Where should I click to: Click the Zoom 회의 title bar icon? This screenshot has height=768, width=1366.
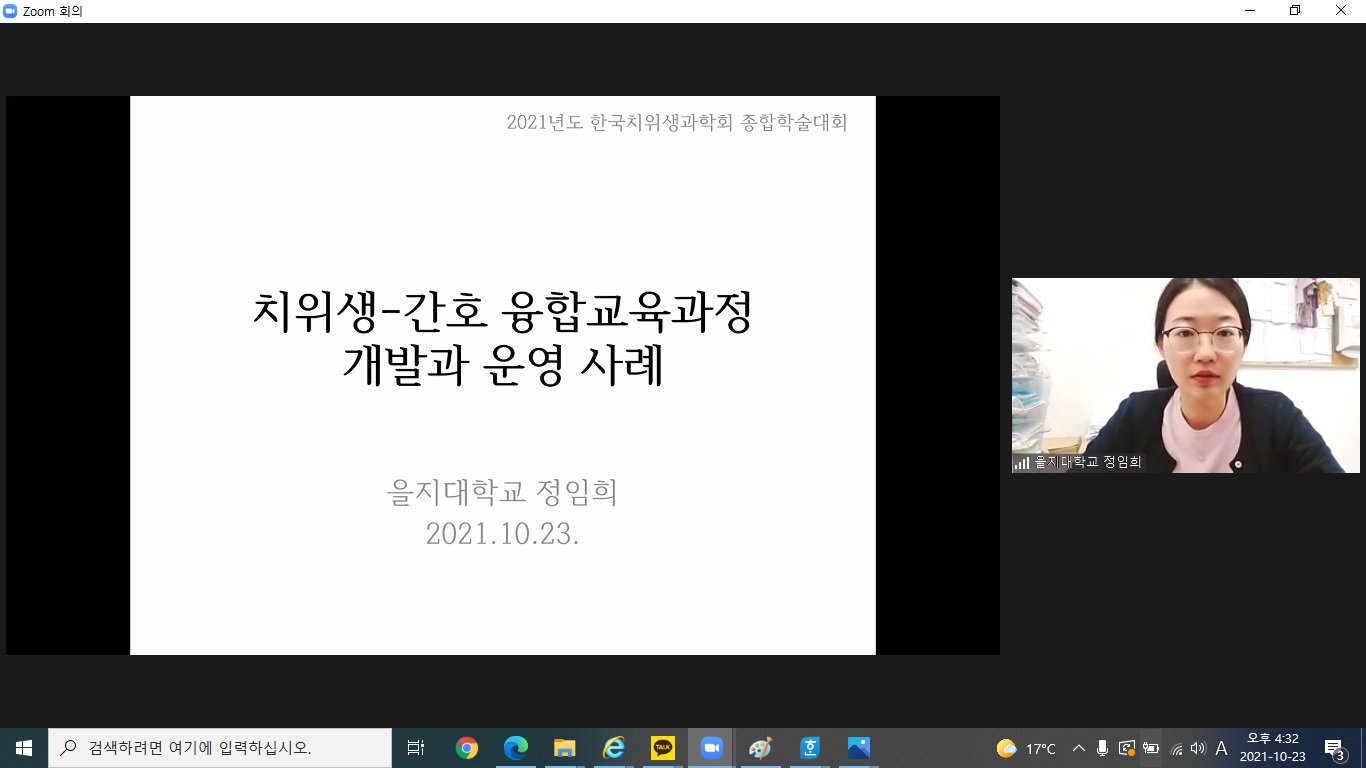coord(11,11)
